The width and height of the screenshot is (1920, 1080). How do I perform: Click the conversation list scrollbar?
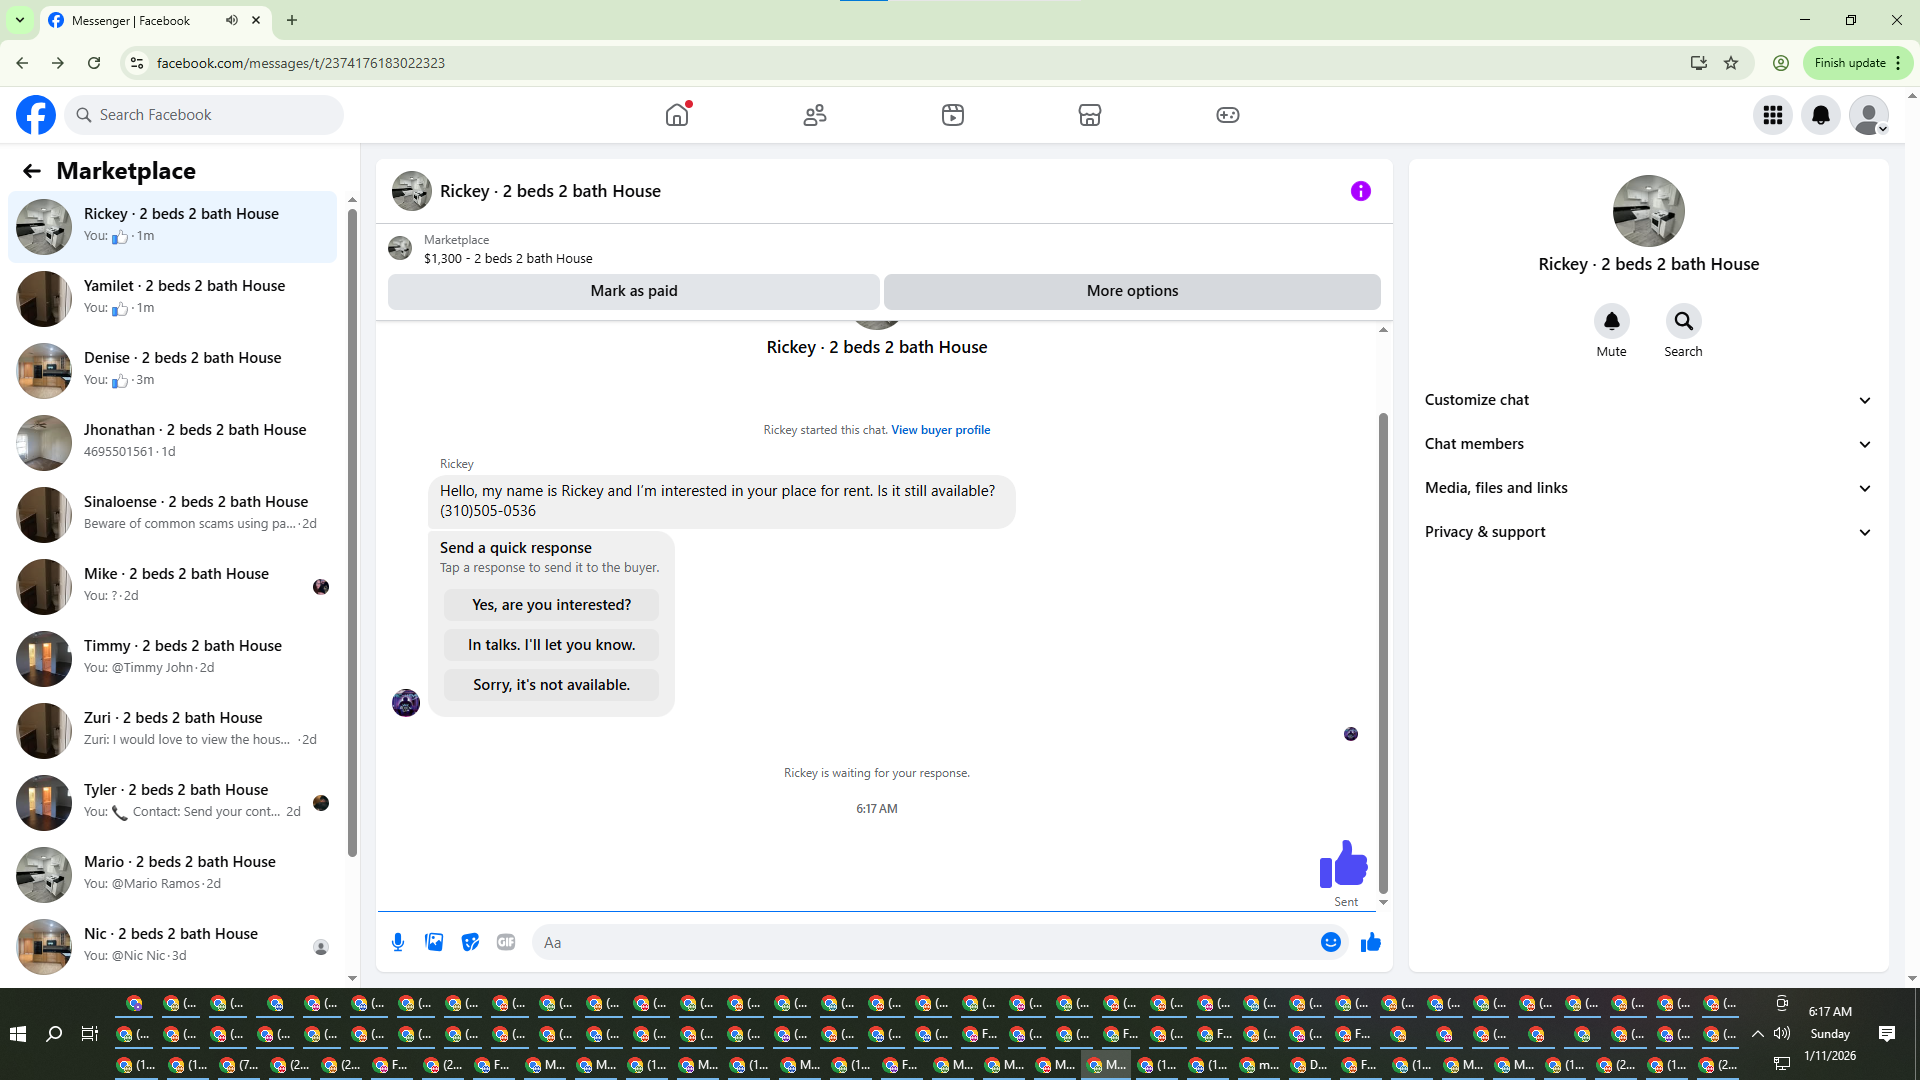352,533
